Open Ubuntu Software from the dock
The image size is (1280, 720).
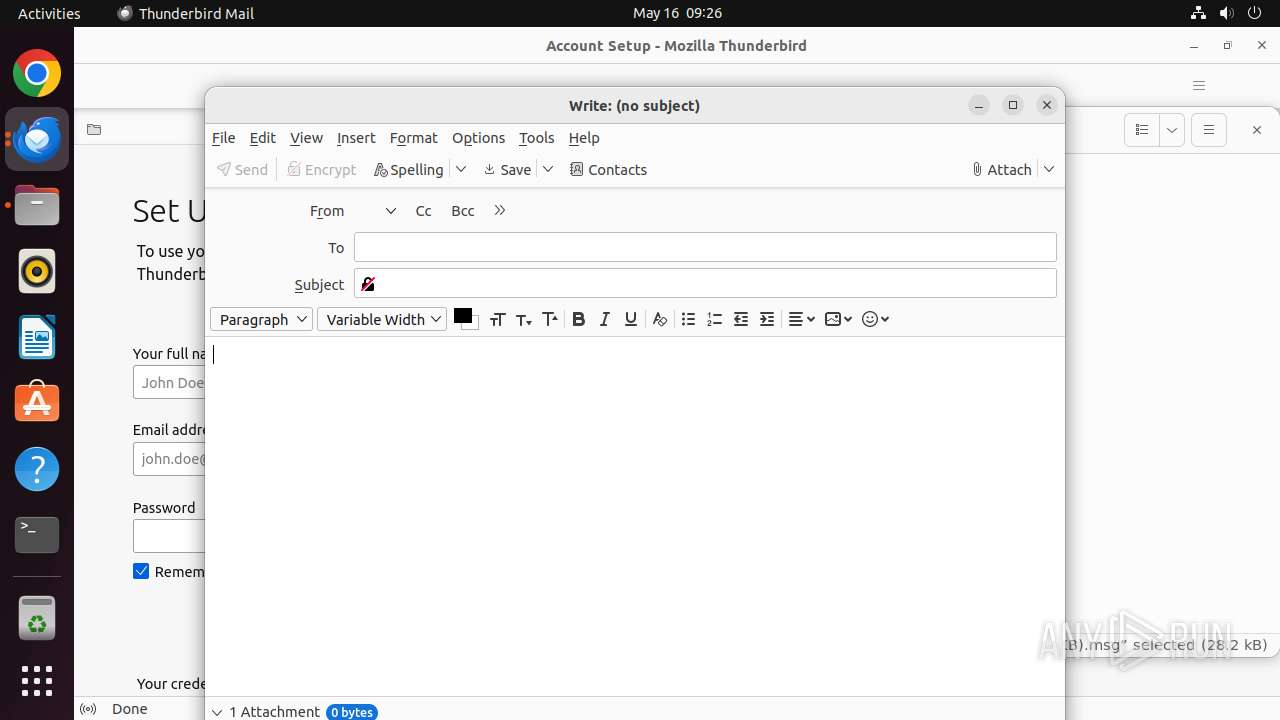37,403
